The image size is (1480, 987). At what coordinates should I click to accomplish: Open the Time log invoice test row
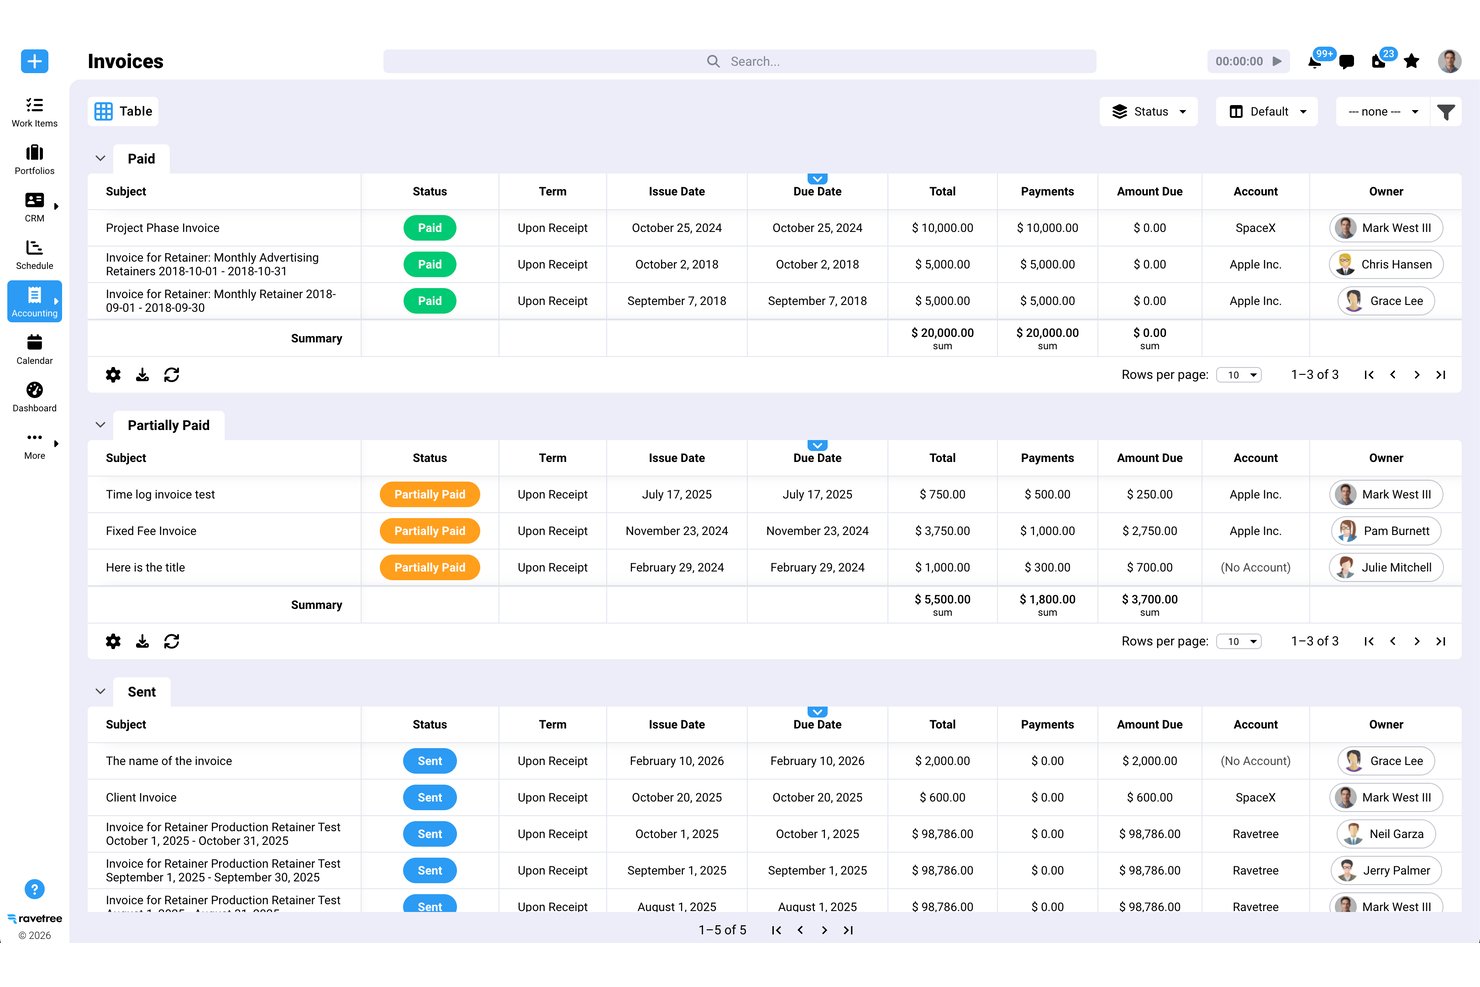pos(774,494)
